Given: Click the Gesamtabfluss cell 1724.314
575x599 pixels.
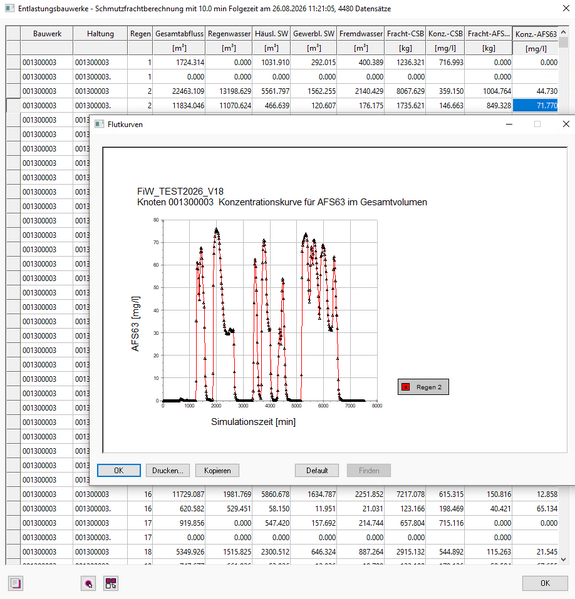Looking at the screenshot, I should pyautogui.click(x=179, y=62).
